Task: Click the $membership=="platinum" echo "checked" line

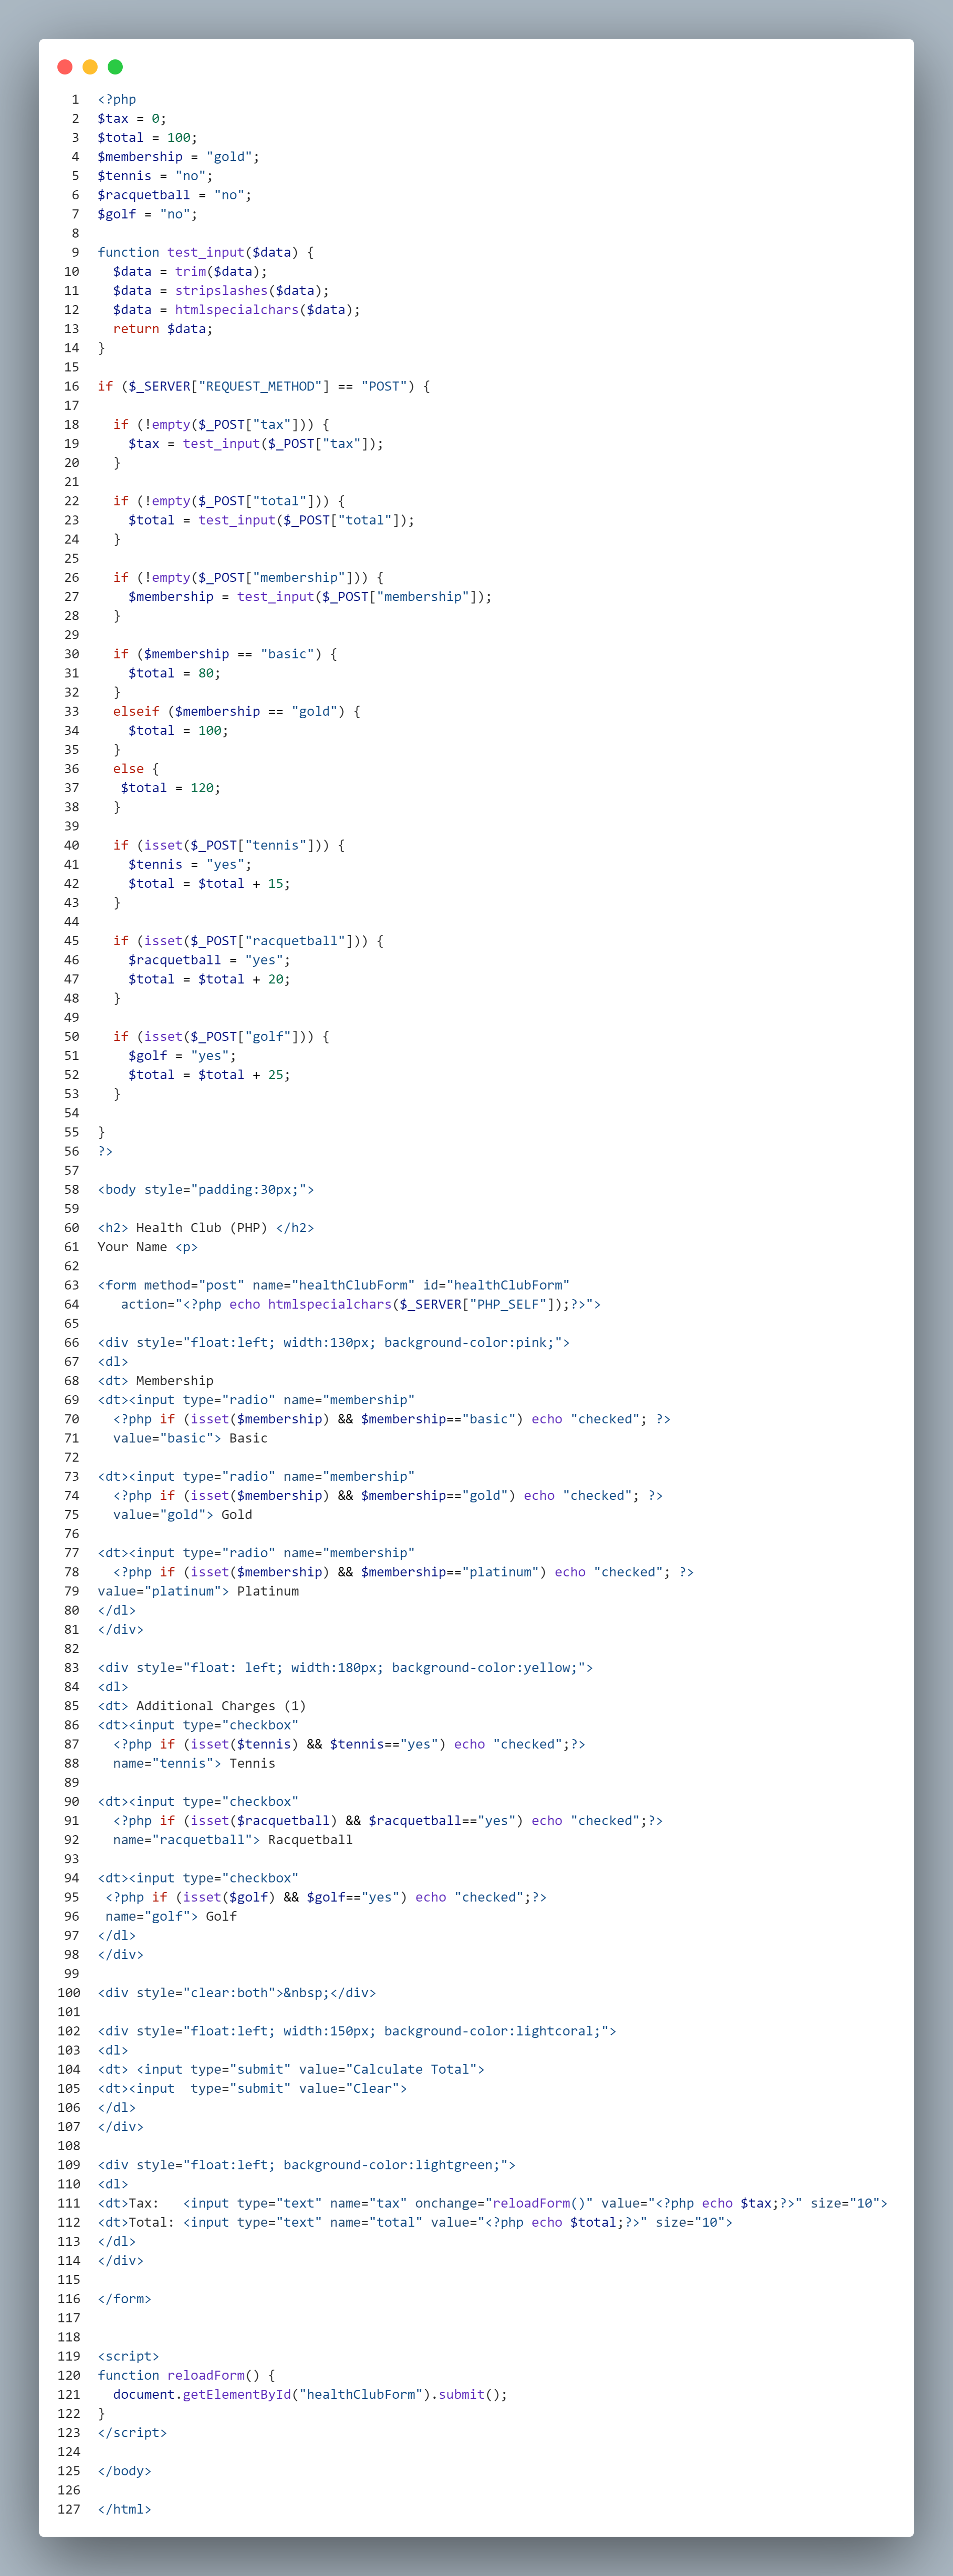Action: pos(403,1572)
